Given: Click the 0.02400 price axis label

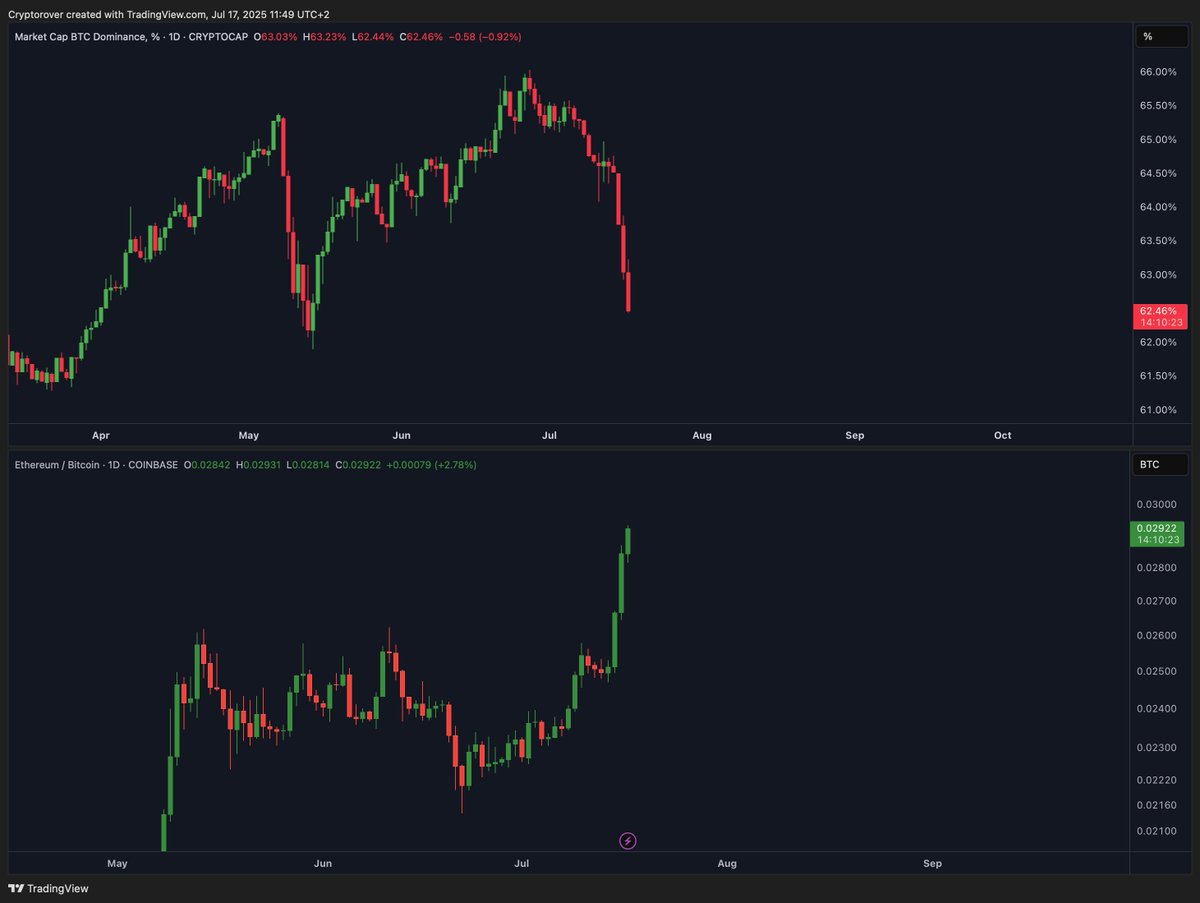Looking at the screenshot, I should tap(1157, 709).
